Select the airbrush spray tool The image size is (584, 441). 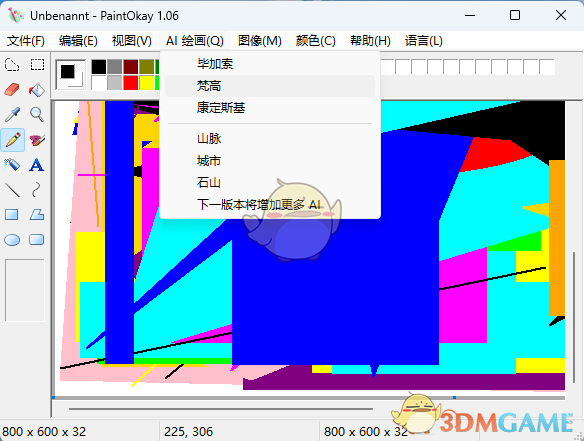tap(12, 165)
